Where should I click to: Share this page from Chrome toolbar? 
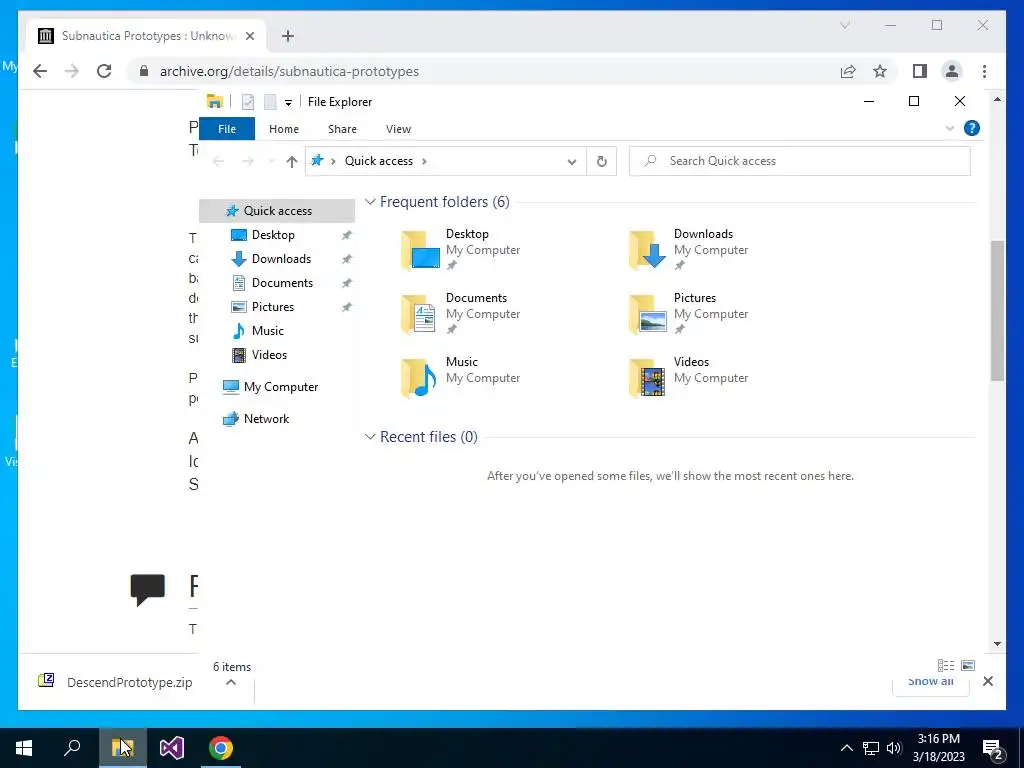point(848,71)
